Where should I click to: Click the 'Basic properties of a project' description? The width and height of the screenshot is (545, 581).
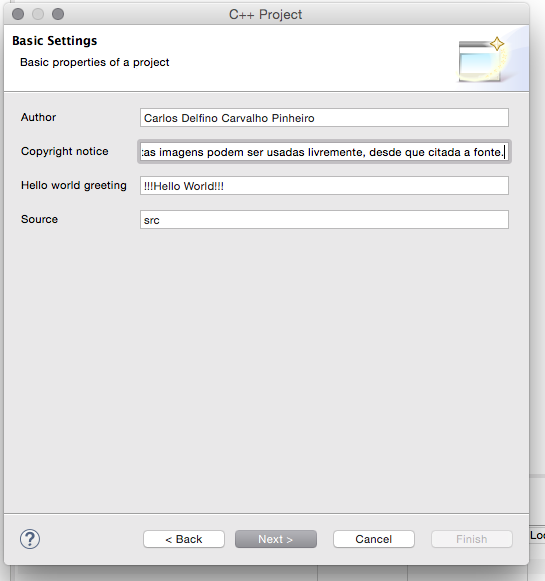click(x=94, y=62)
